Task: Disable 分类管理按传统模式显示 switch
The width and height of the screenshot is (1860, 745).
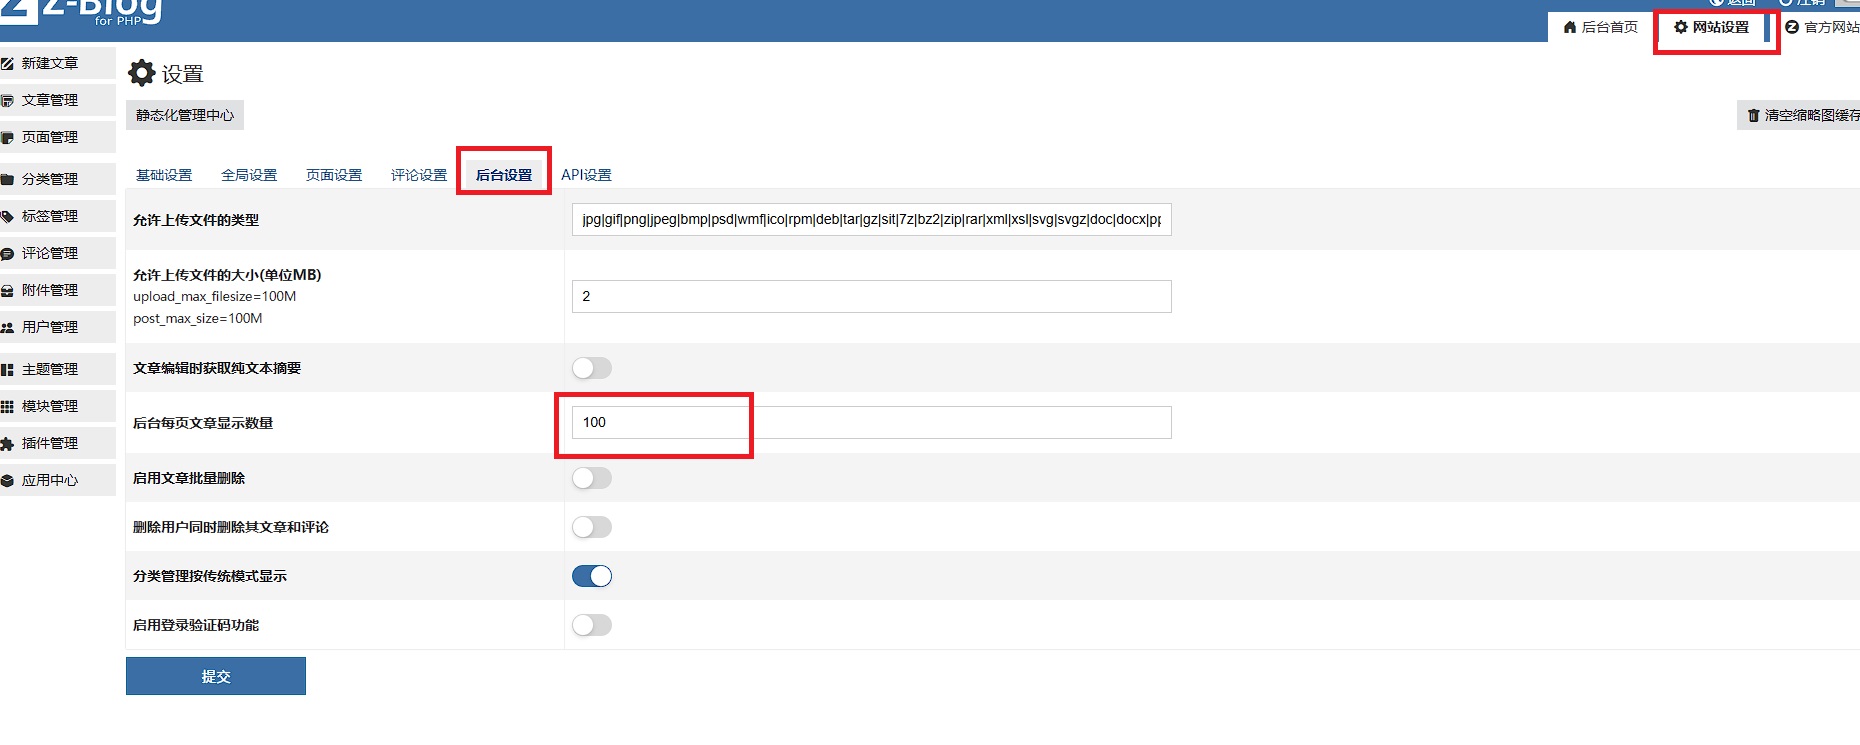Action: click(x=592, y=576)
